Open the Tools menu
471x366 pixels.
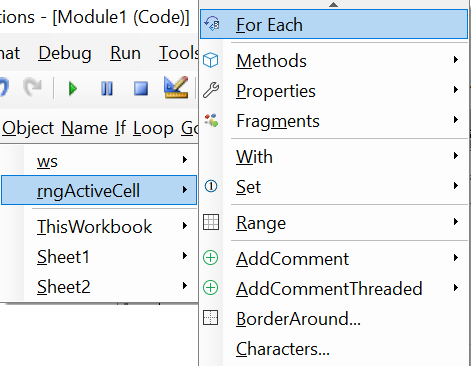point(179,53)
